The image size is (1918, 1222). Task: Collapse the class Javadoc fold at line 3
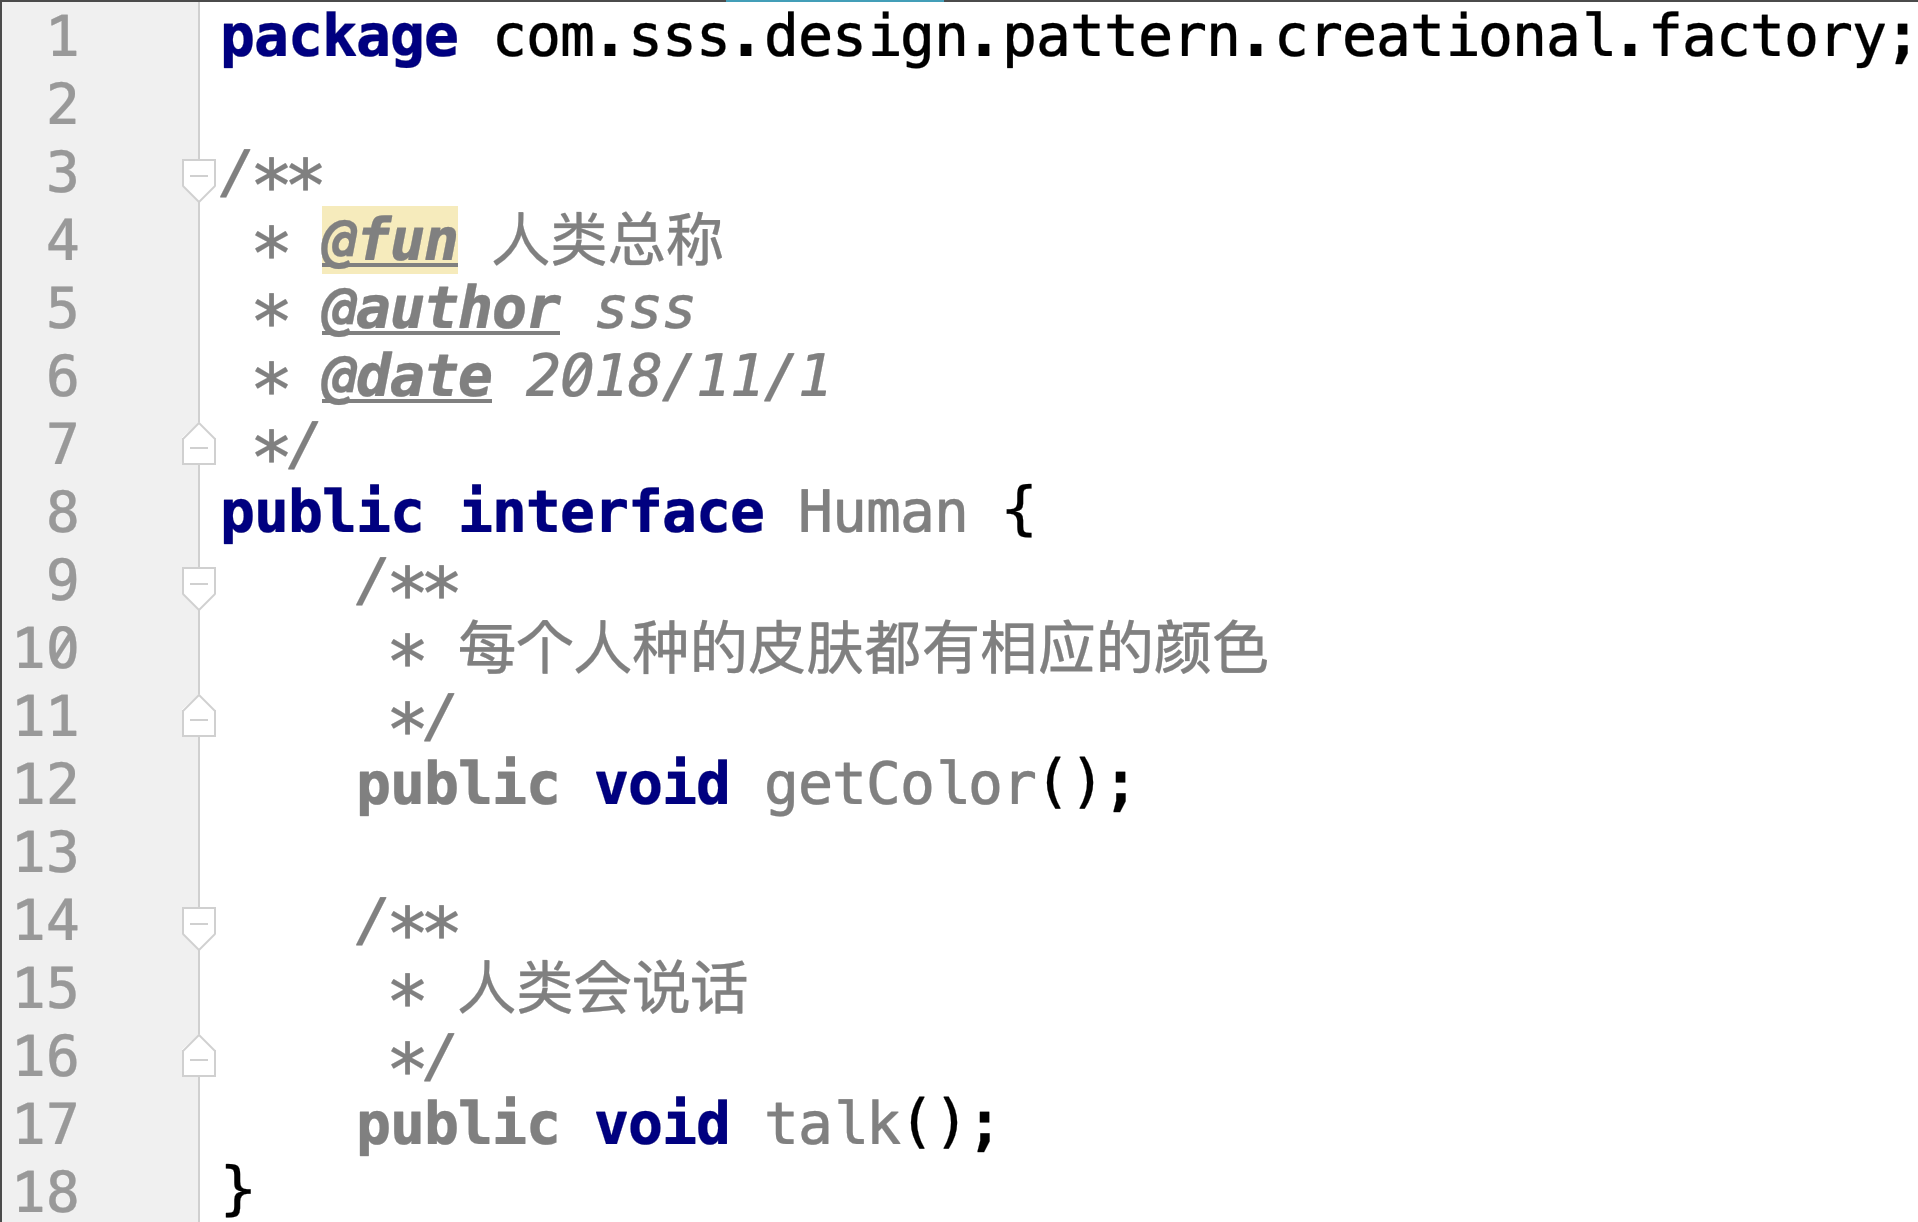click(199, 176)
